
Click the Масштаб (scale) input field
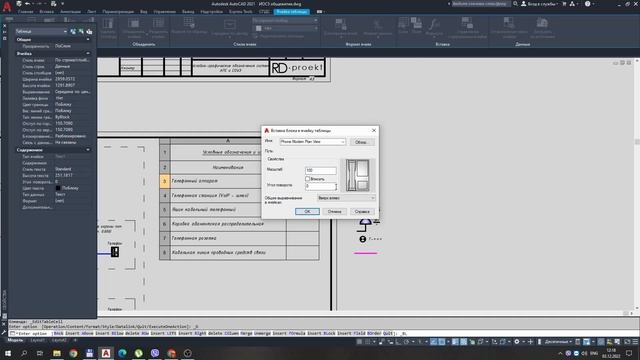[x=320, y=170]
